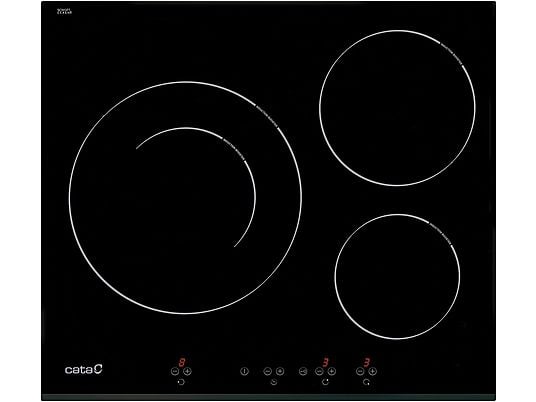The width and height of the screenshot is (536, 402).
Task: Click the cata brand logo
Action: point(84,369)
